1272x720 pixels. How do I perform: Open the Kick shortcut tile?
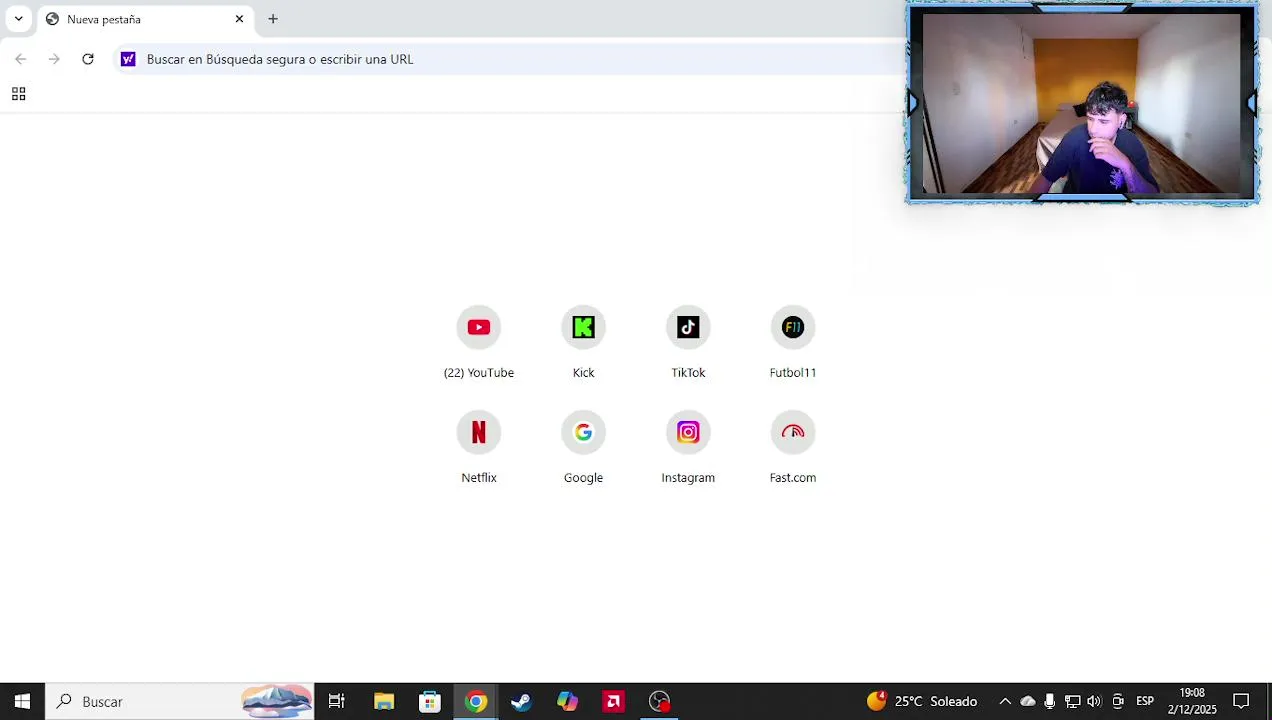pos(583,342)
